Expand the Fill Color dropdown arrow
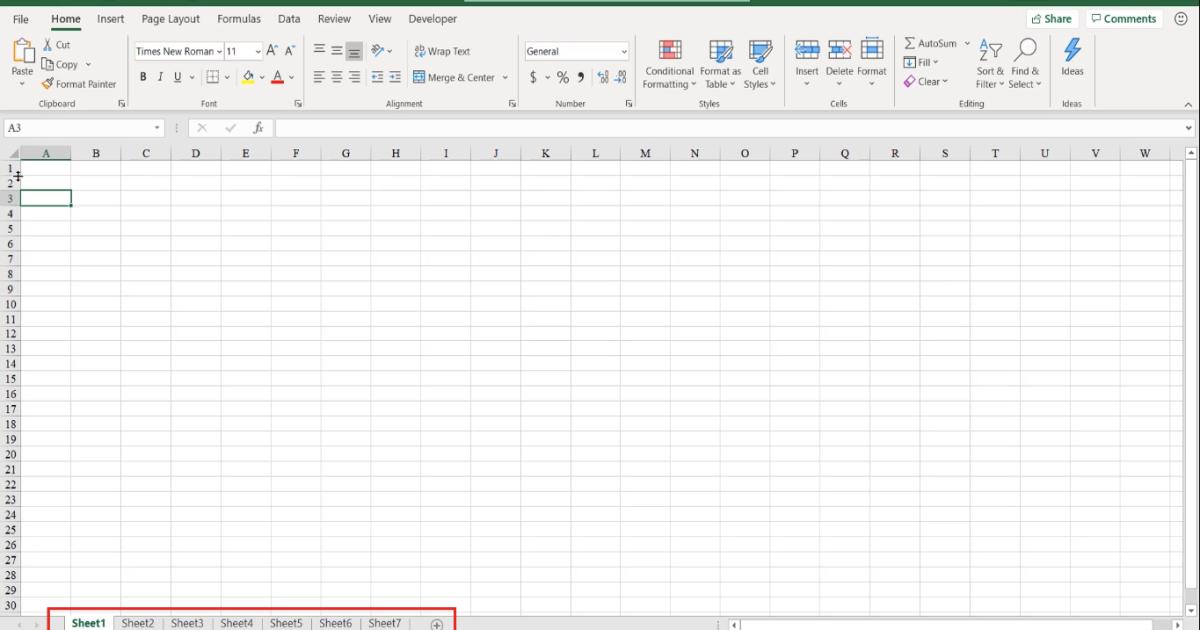1200x630 pixels. [x=261, y=76]
